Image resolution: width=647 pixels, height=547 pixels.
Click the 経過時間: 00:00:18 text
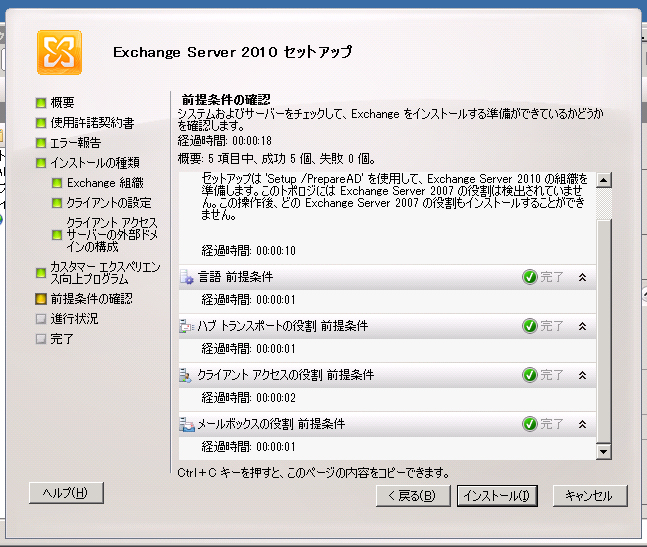pos(224,141)
